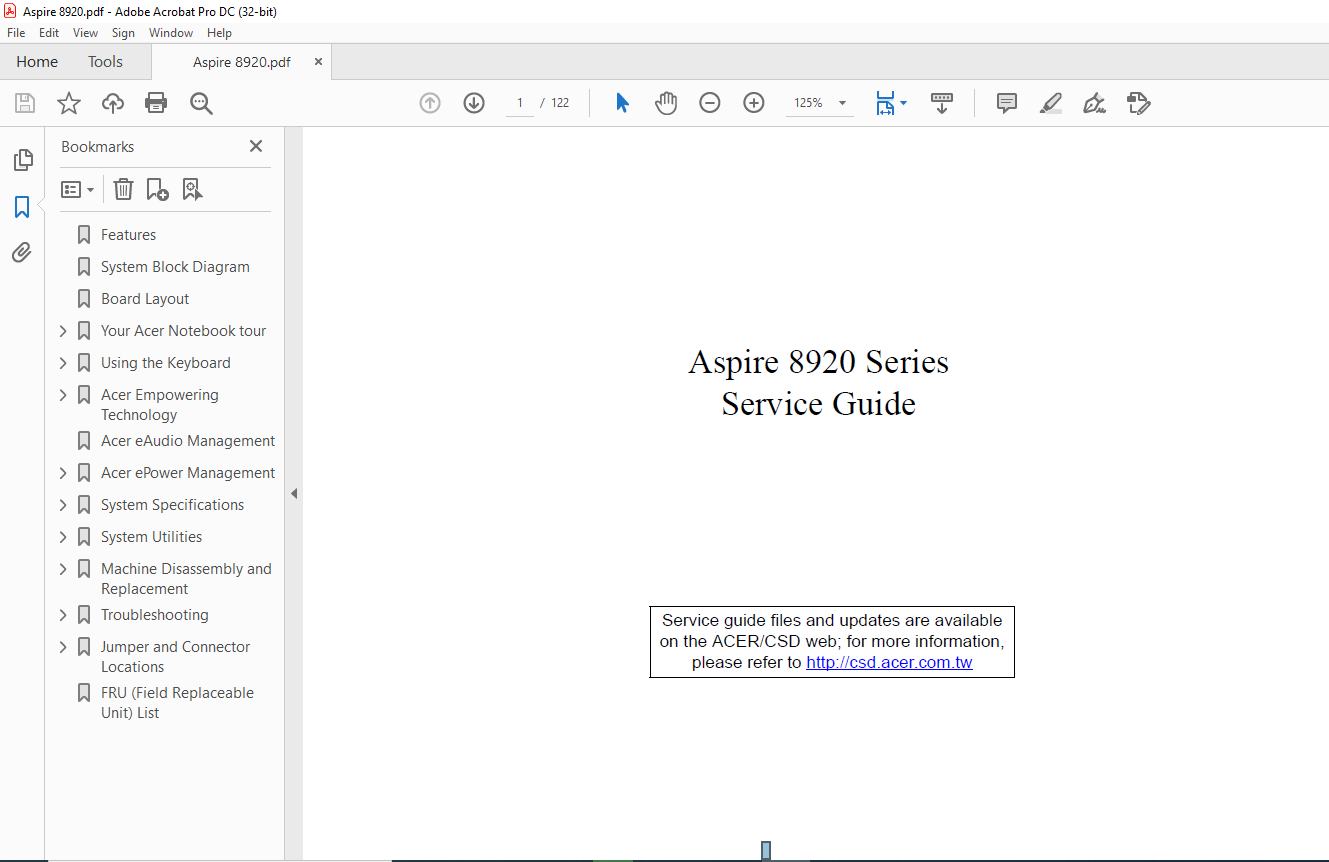Switch to the Tools tab
Screen dimensions: 1329x862
pos(105,62)
